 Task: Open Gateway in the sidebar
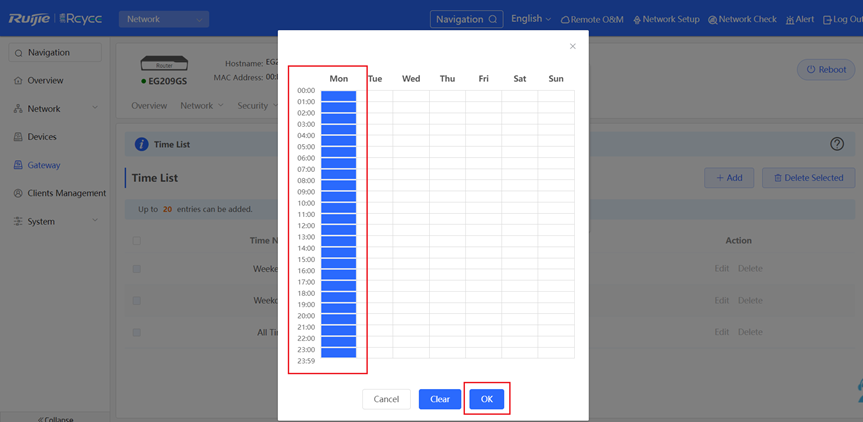[x=43, y=165]
